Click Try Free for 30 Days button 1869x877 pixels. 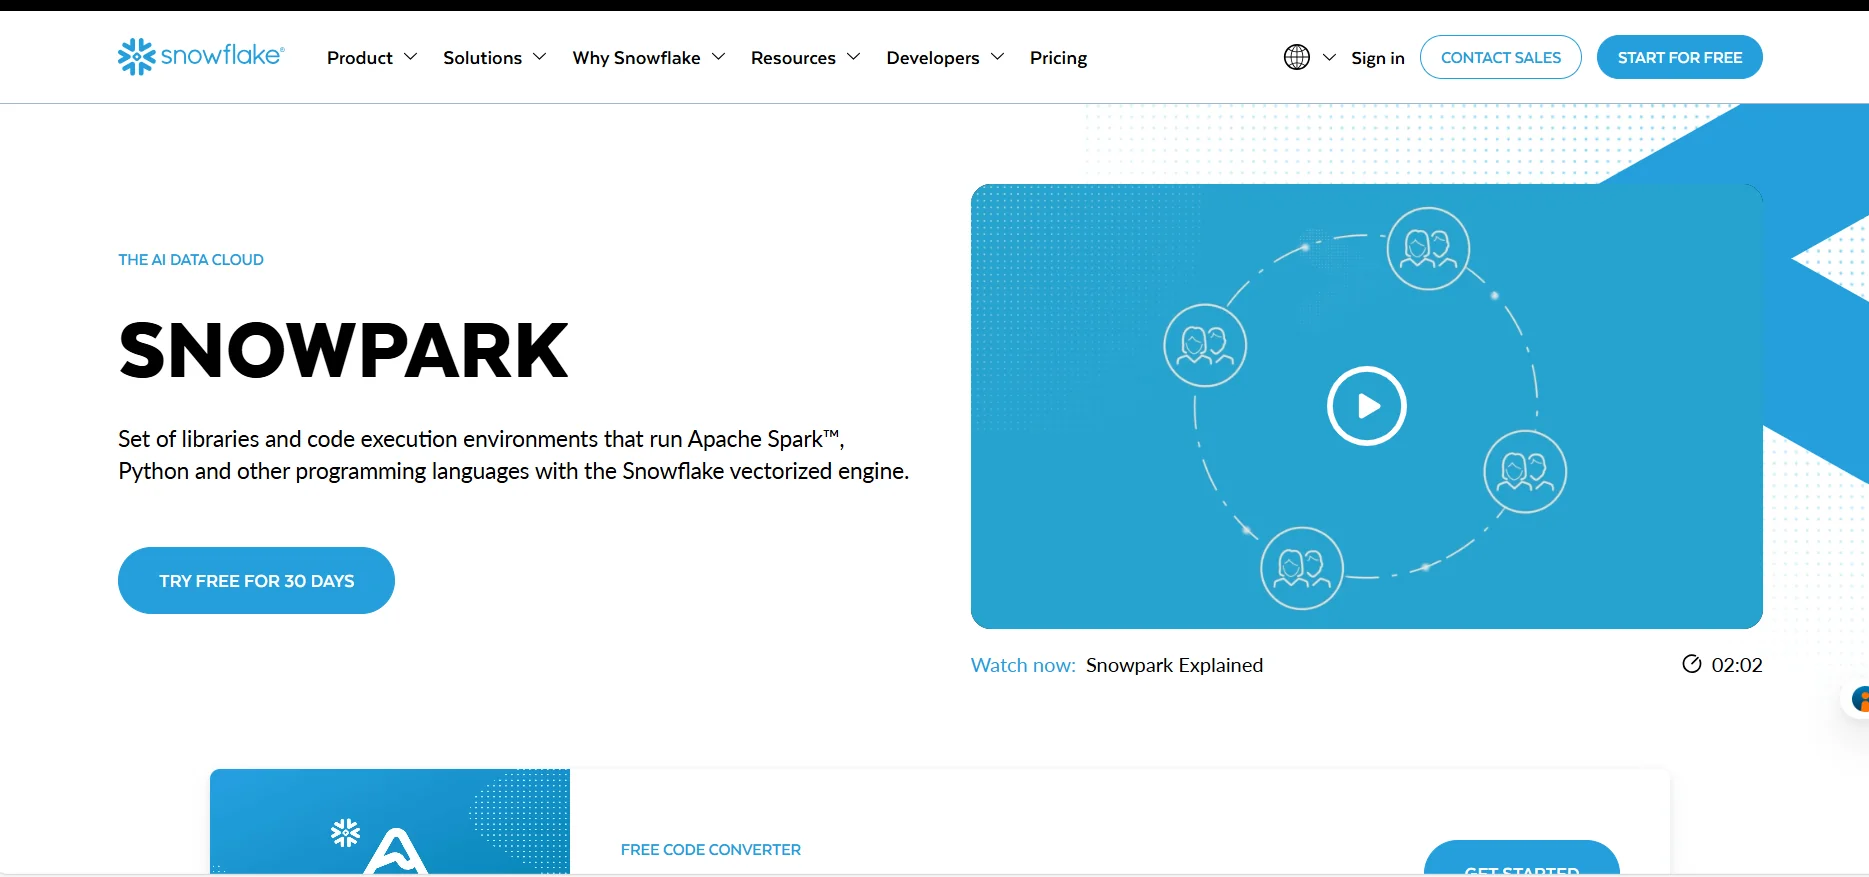(256, 580)
